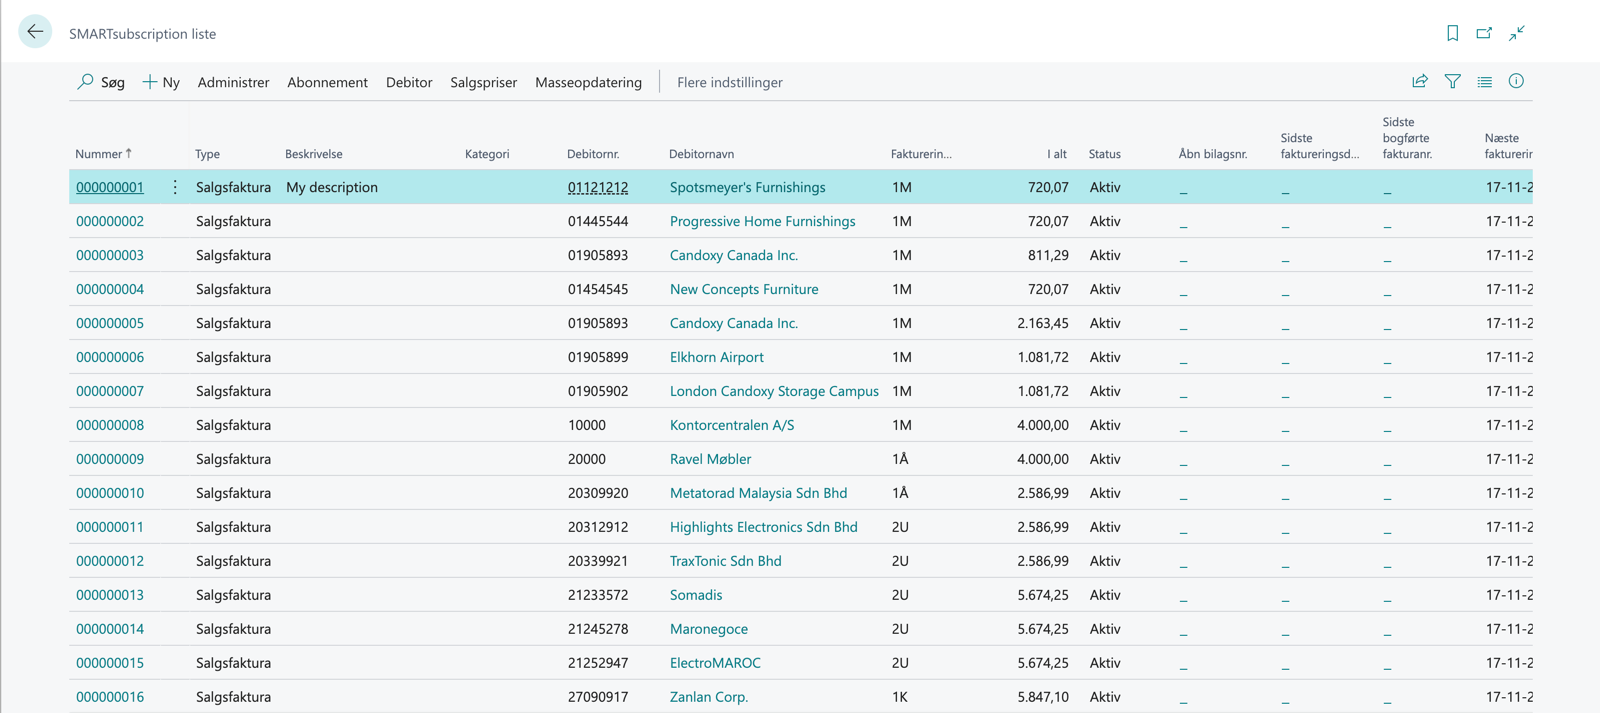The width and height of the screenshot is (1600, 713).
Task: Open subscription 000000002 link
Action: [110, 221]
